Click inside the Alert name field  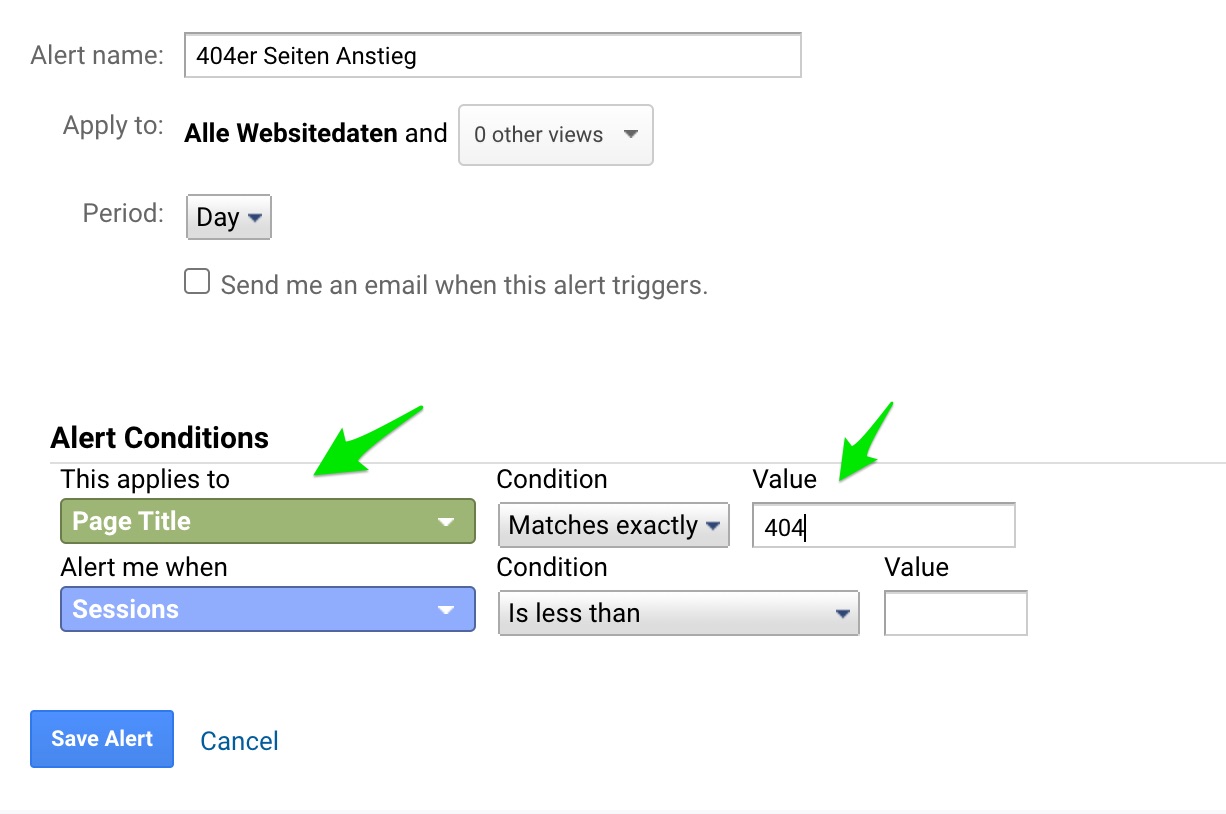coord(492,55)
